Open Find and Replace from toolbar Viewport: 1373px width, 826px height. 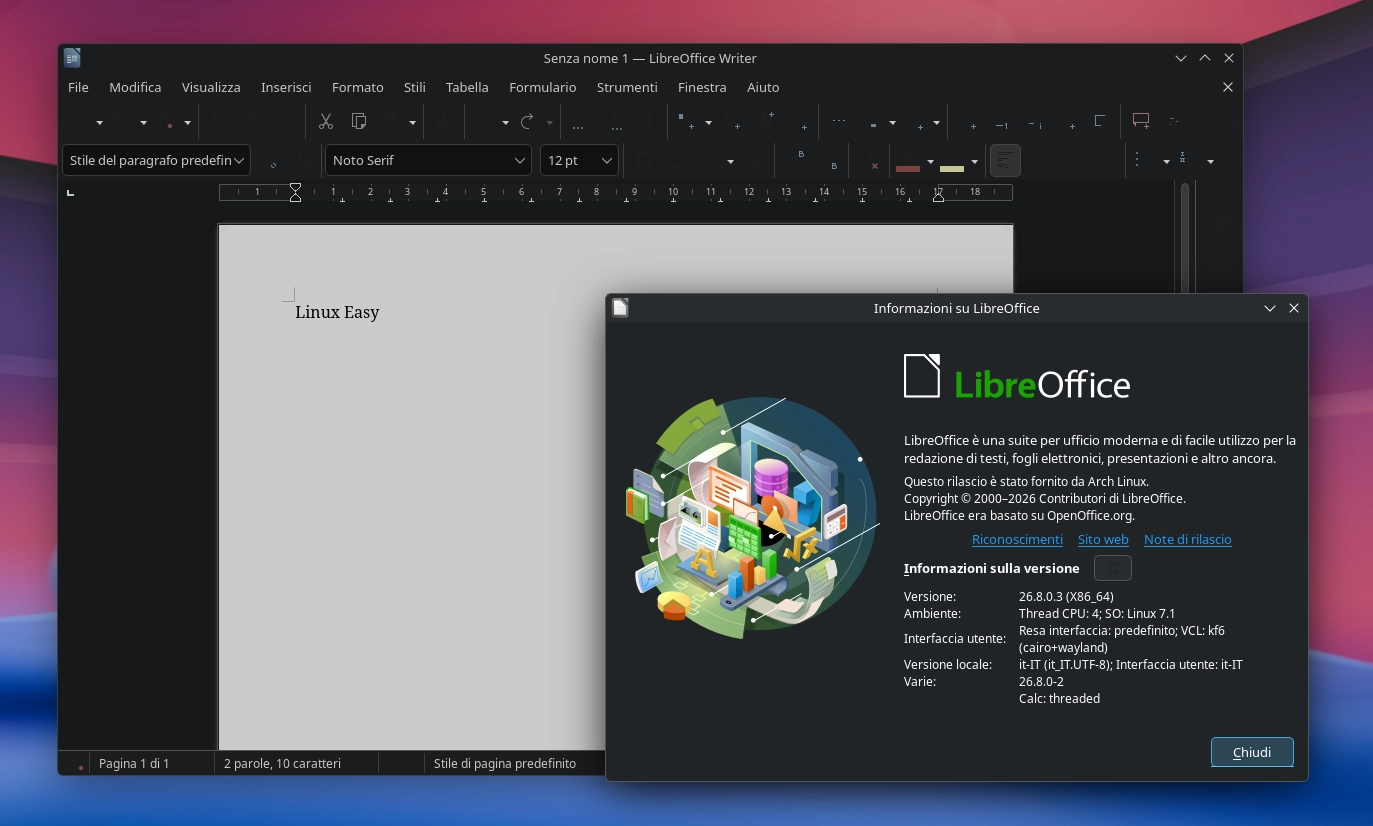click(578, 122)
